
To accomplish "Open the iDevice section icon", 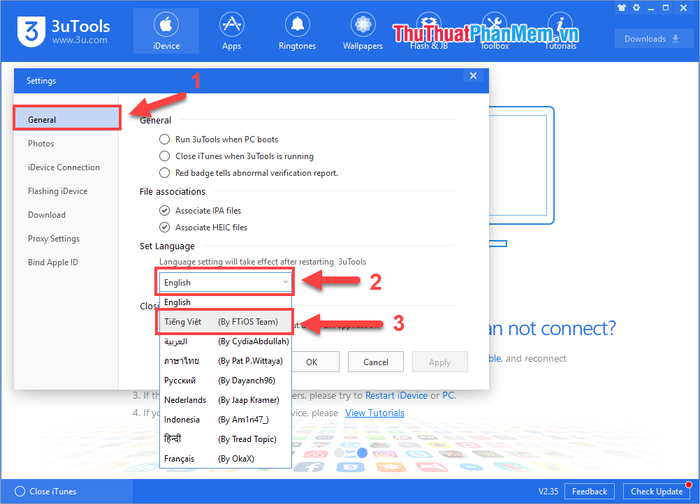I will (166, 31).
